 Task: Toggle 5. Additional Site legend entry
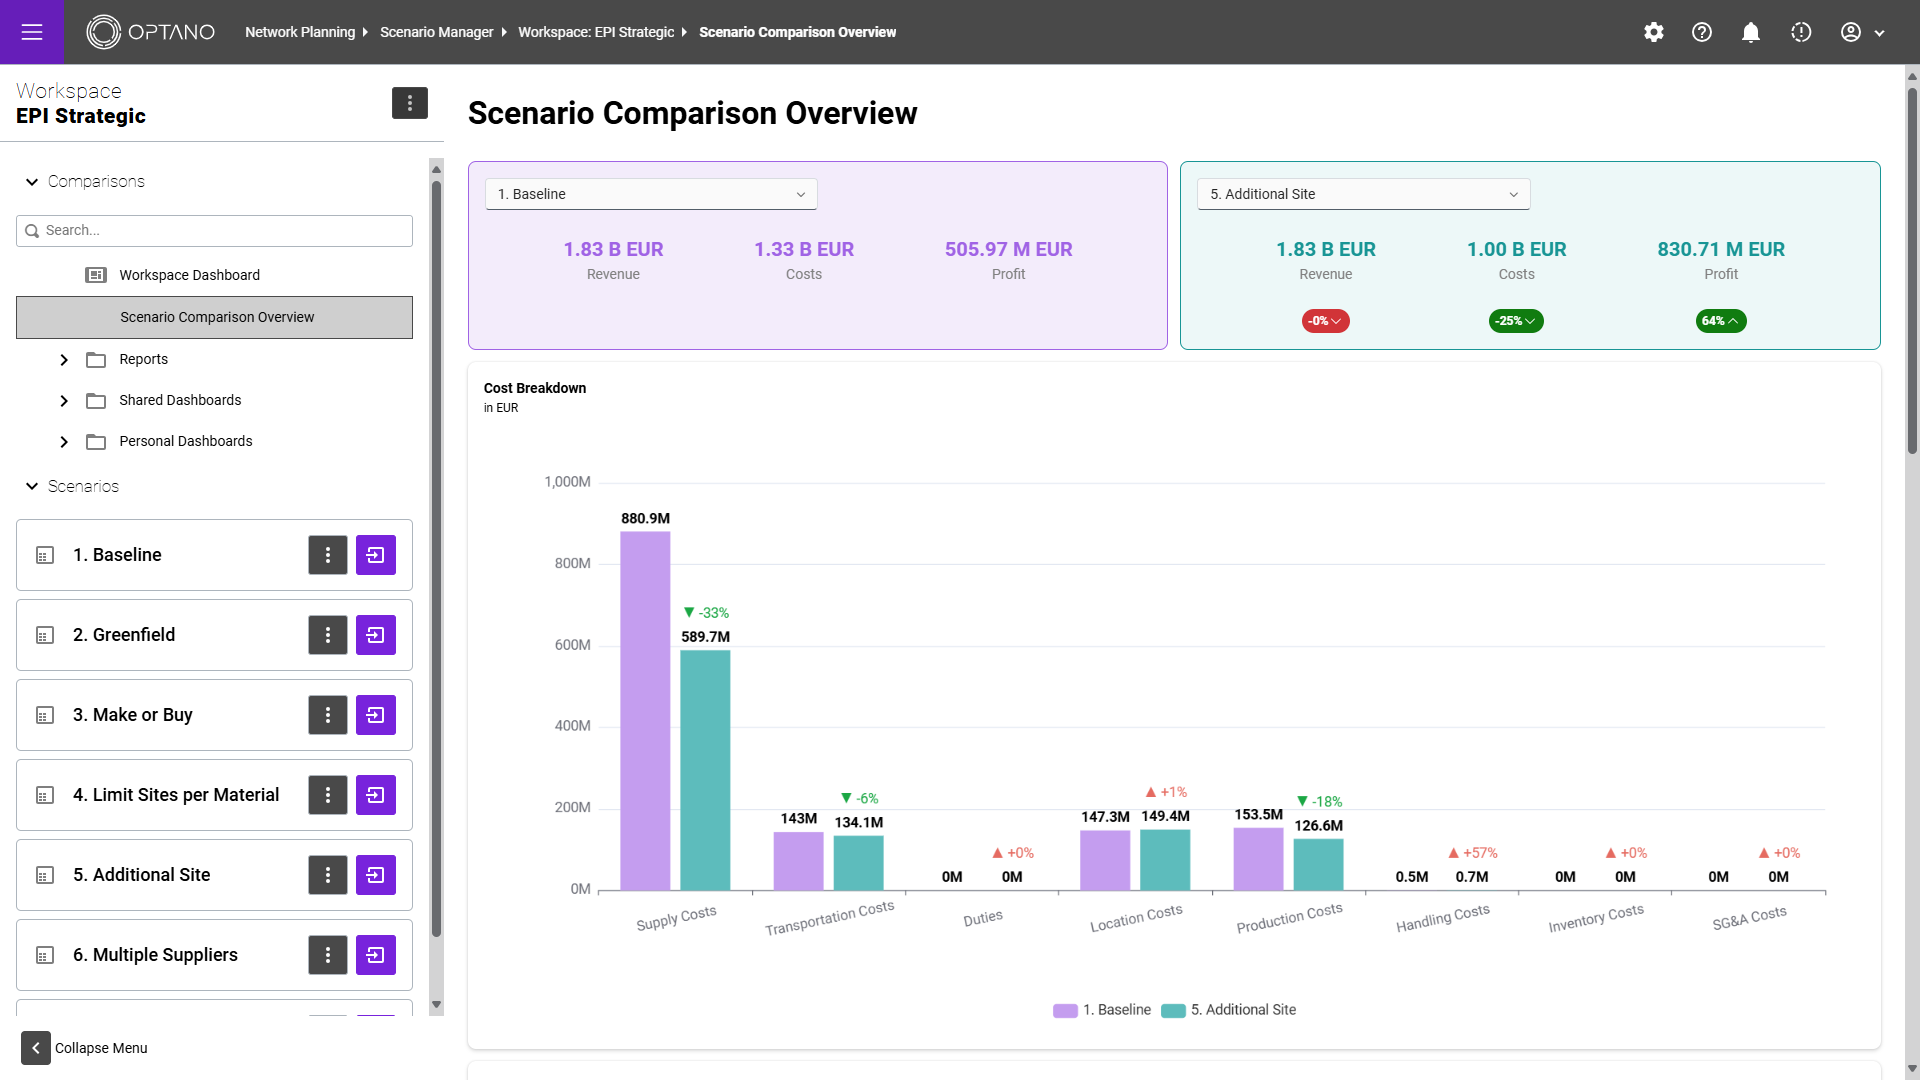point(1229,1010)
